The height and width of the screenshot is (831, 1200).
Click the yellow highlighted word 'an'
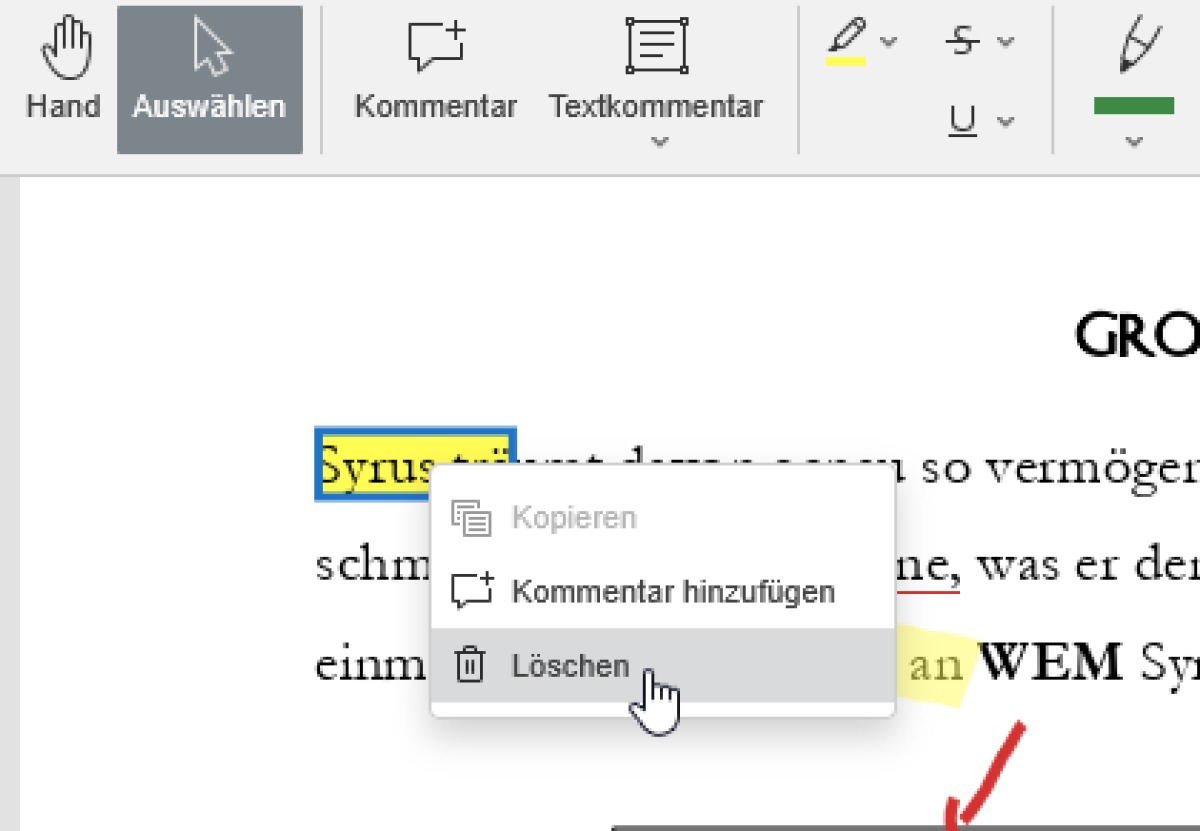[936, 666]
